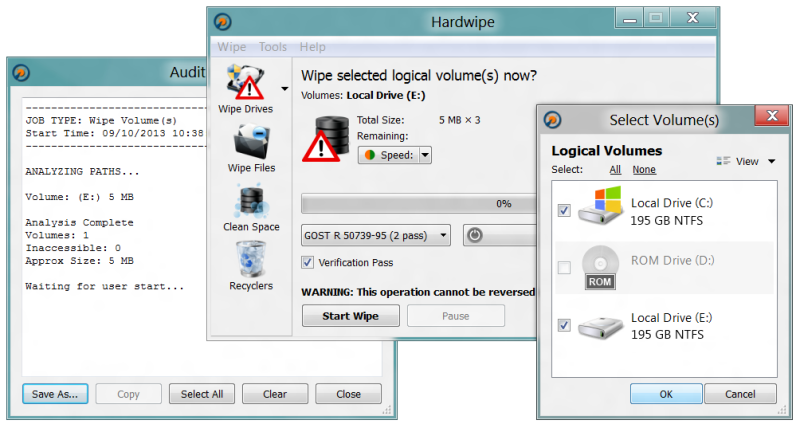This screenshot has width=800, height=428.
Task: Click Save As... in Audit window
Action: pyautogui.click(x=55, y=394)
